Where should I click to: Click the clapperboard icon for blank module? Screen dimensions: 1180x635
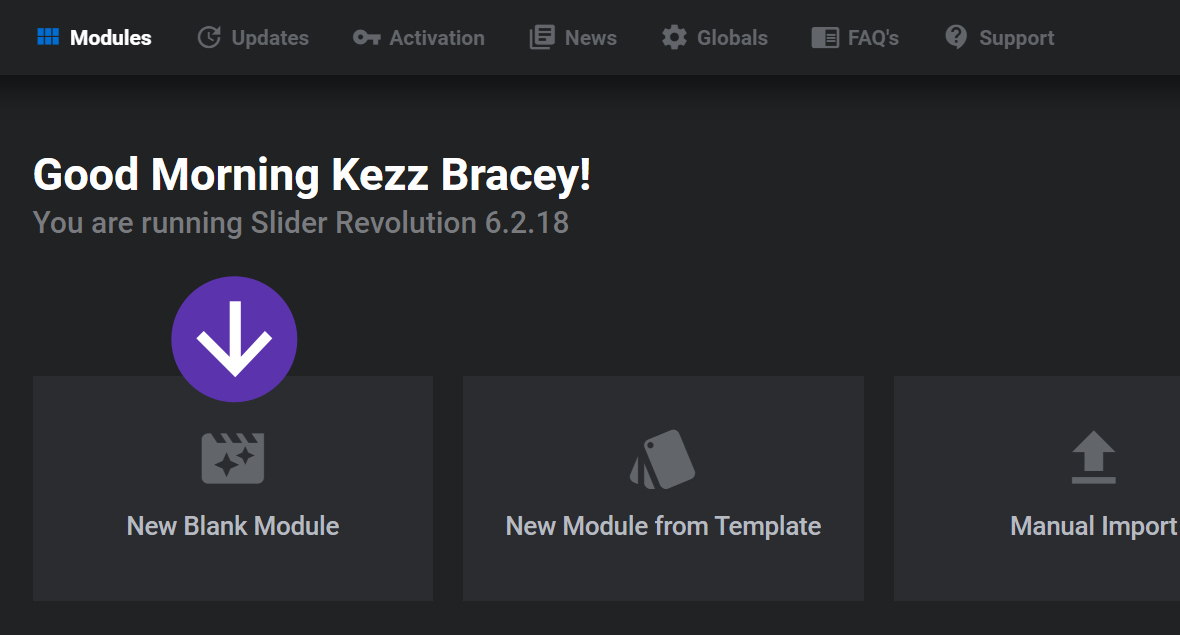[x=233, y=459]
